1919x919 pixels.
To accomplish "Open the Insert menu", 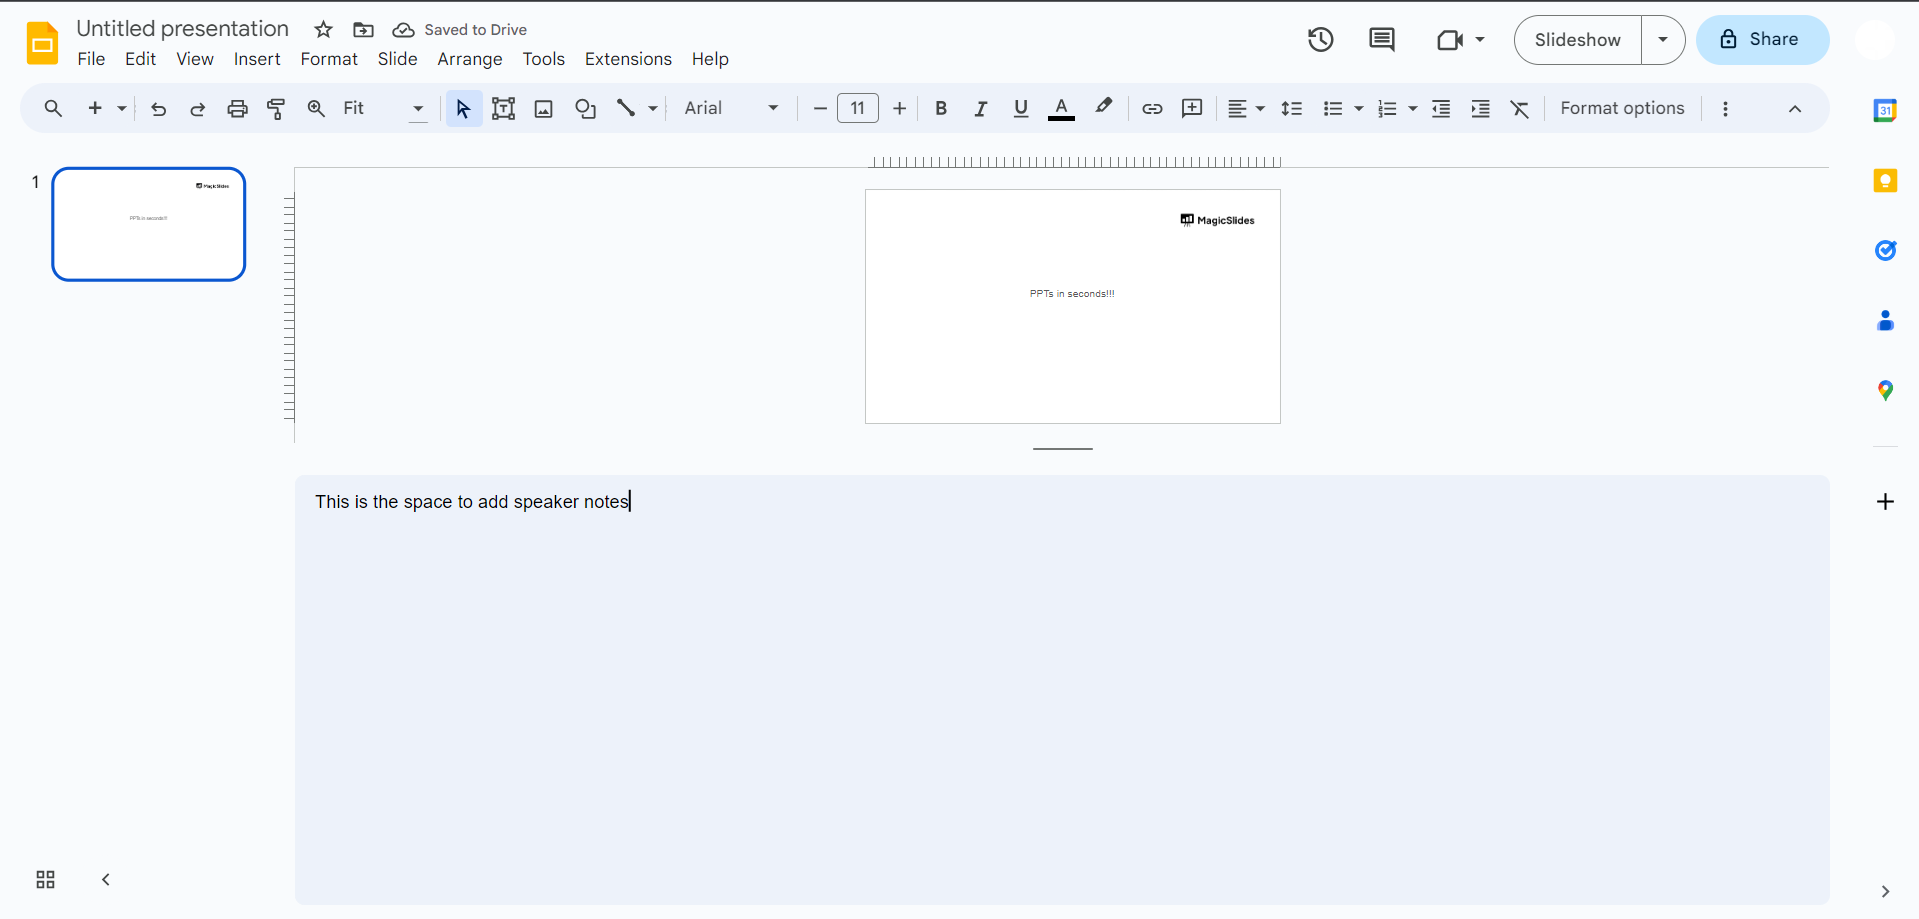I will (257, 59).
